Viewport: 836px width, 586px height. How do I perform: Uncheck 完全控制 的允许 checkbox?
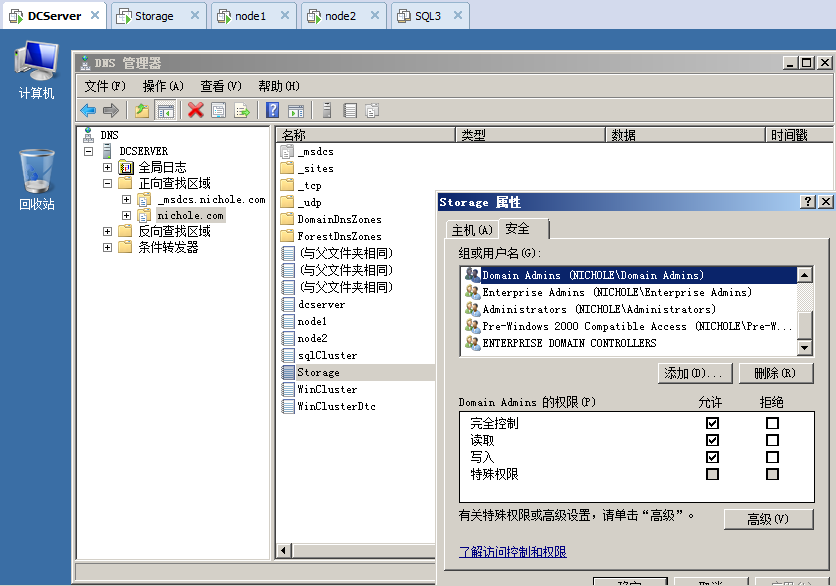point(712,423)
